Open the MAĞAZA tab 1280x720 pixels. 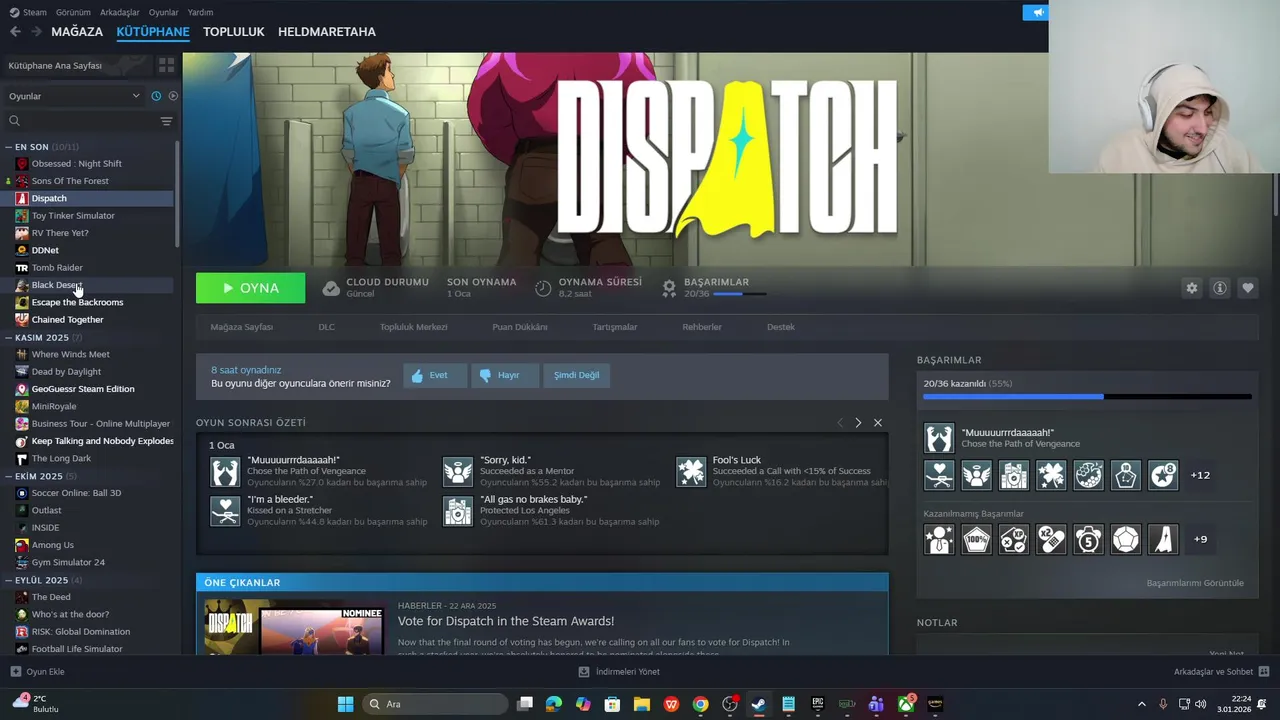pos(77,32)
